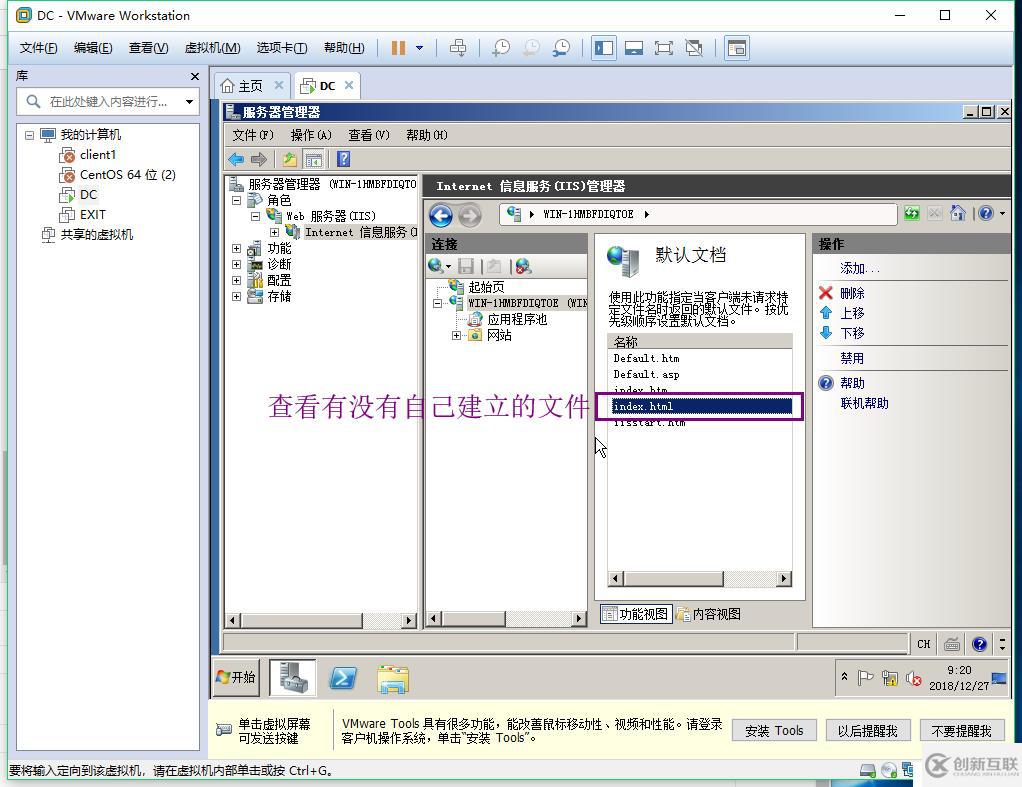Screen dimensions: 1022x787
Task: Open the console view settings icon
Action: [737, 48]
